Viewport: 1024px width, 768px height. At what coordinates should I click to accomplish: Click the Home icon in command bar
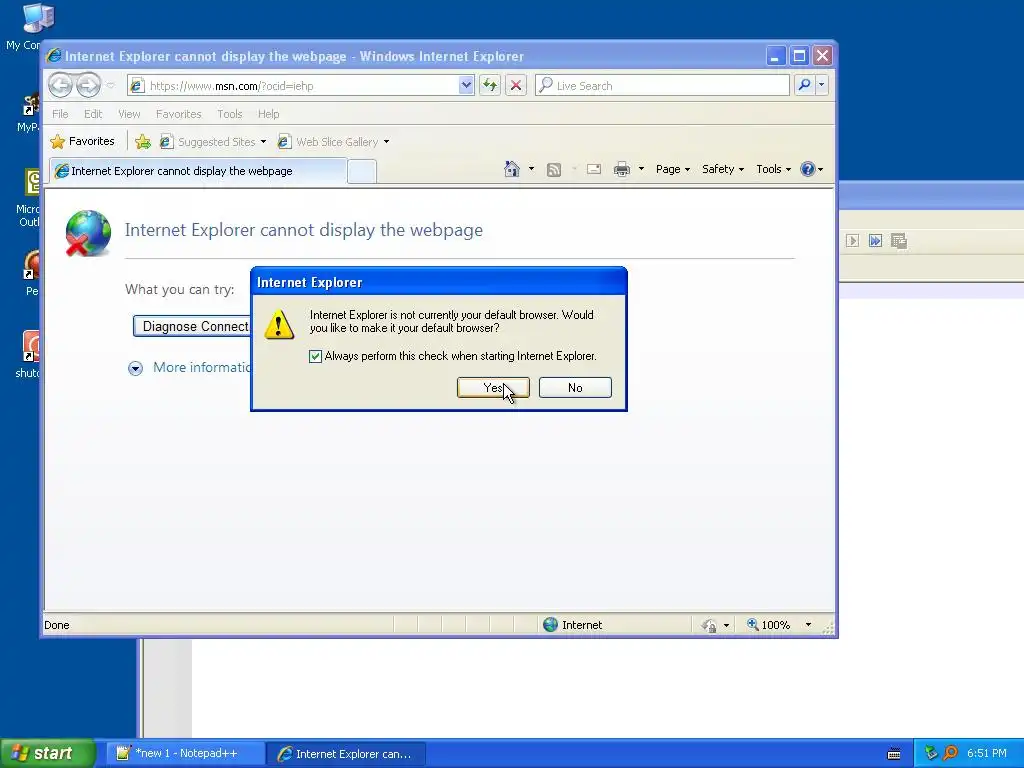511,169
